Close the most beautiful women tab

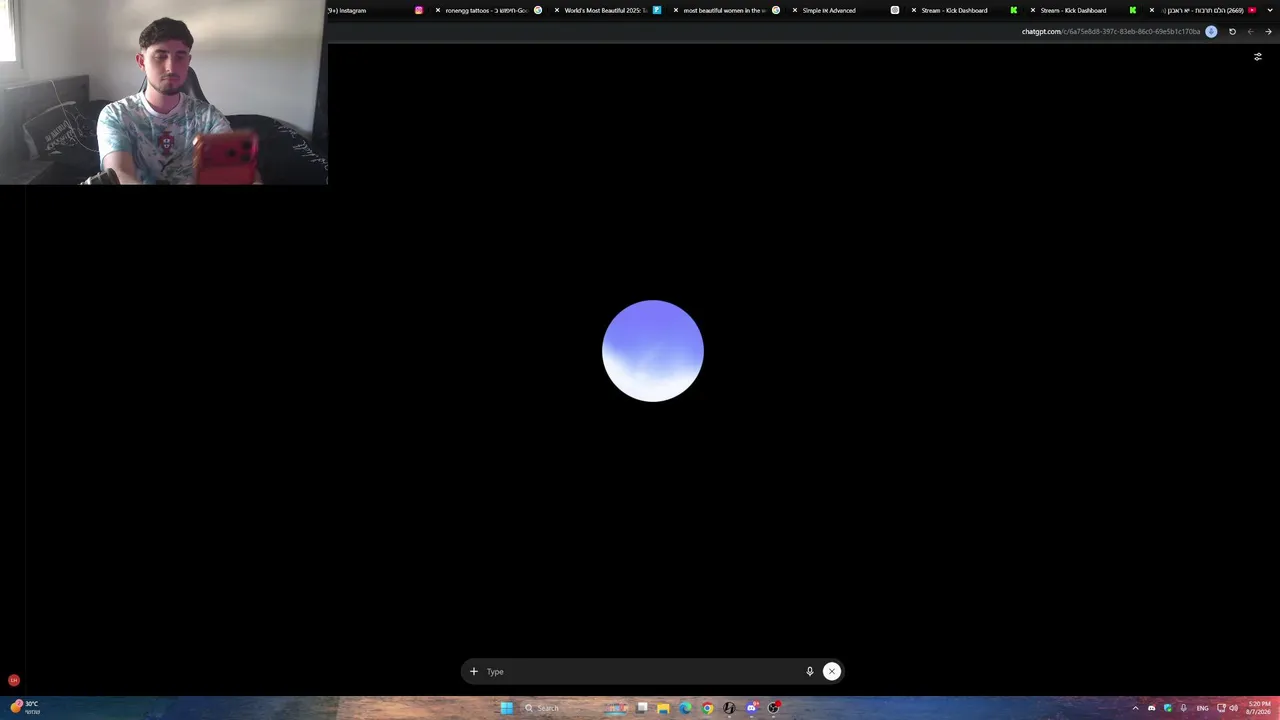[676, 10]
